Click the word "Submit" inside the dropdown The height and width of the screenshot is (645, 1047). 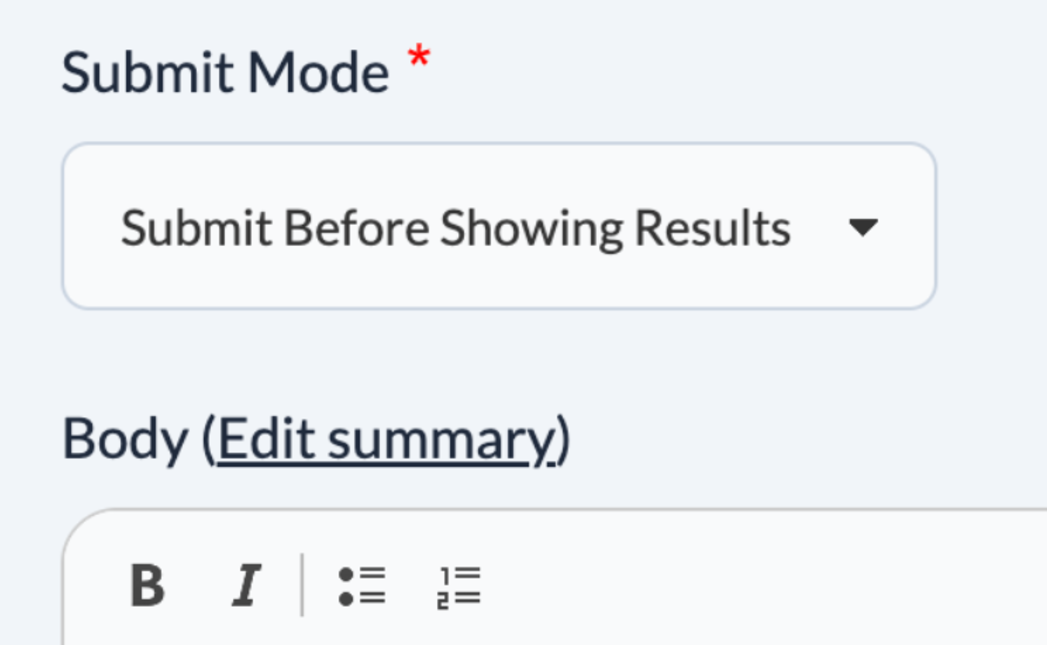click(196, 229)
